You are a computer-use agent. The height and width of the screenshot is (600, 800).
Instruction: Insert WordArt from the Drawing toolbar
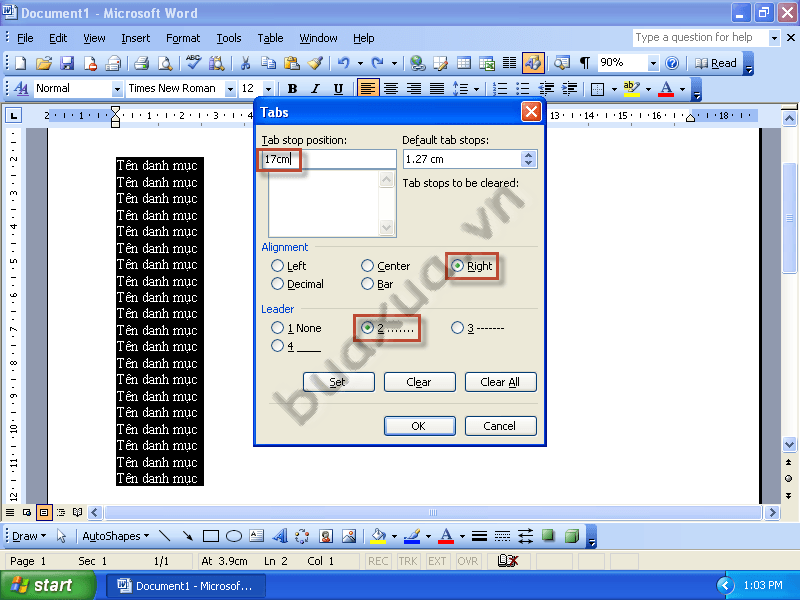(280, 536)
